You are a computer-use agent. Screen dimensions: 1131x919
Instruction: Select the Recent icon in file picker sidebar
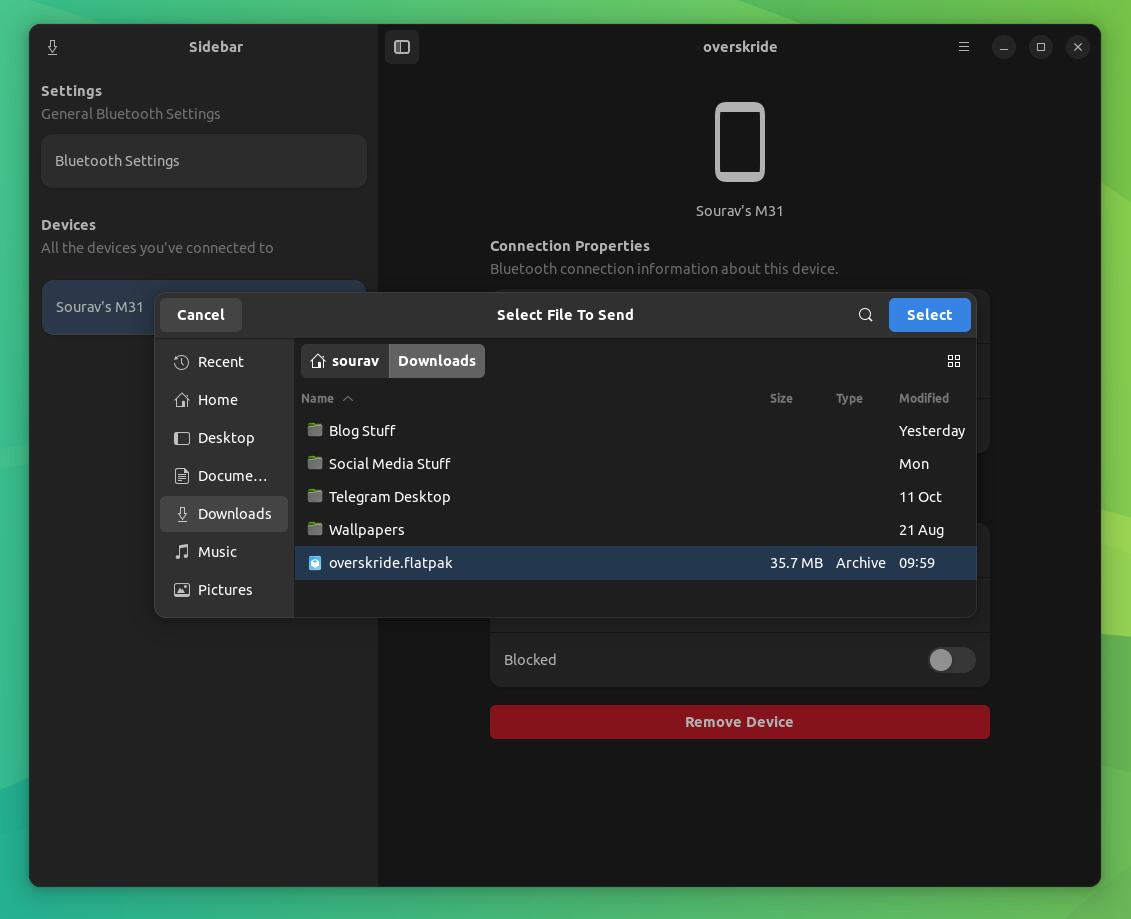[x=181, y=362]
